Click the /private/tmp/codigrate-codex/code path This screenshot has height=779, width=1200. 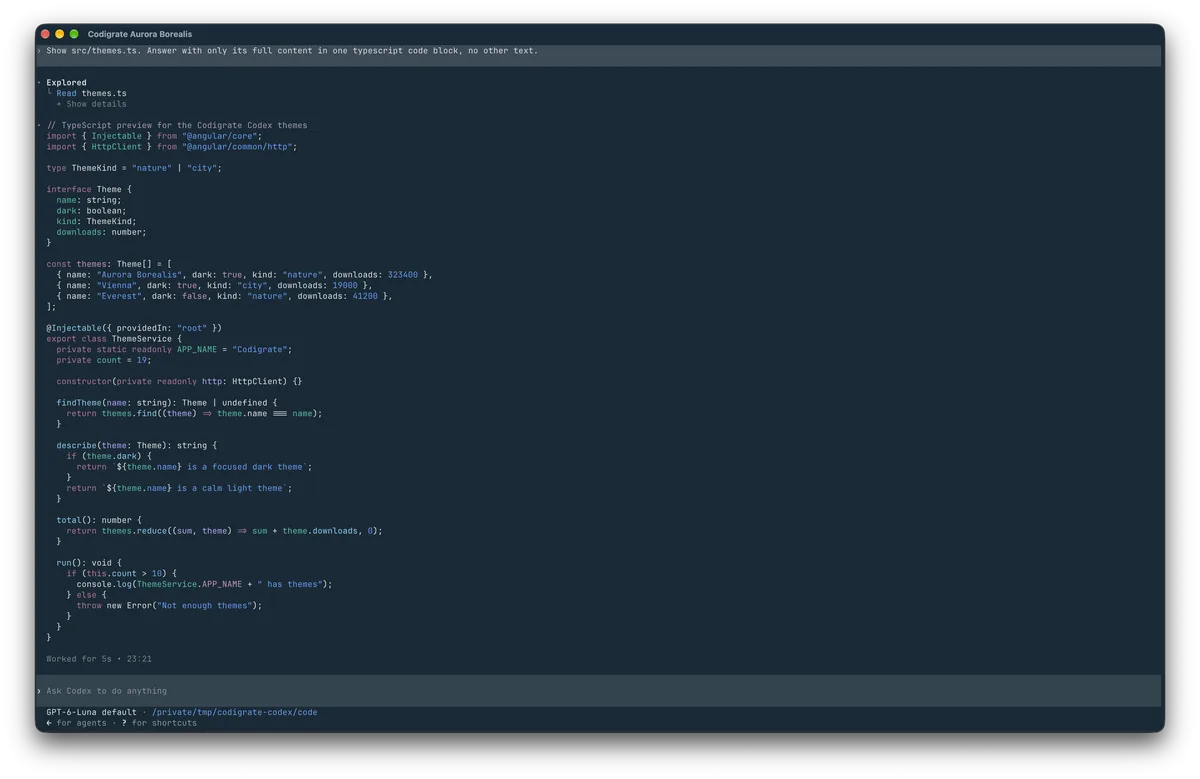pos(234,712)
